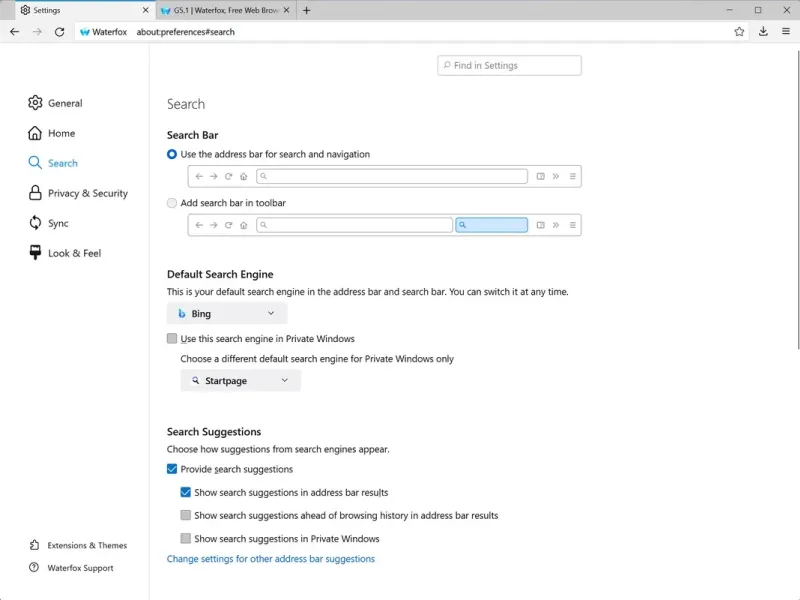Open the Home settings category
The width and height of the screenshot is (800, 600).
(x=61, y=133)
